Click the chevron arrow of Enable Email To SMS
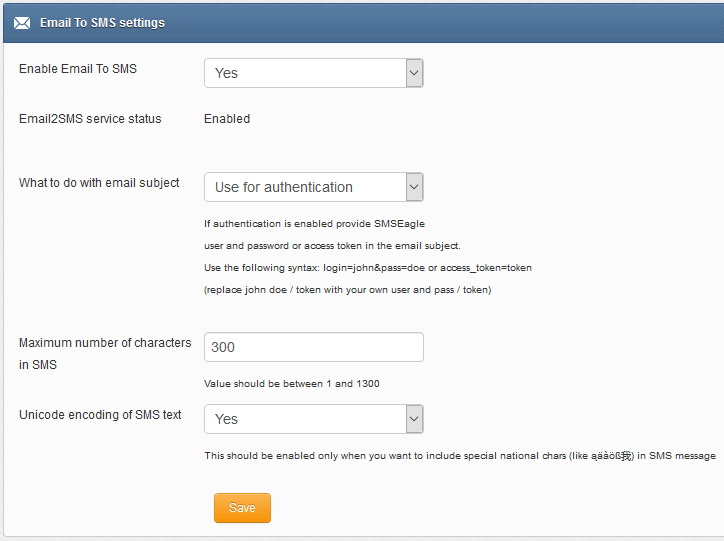Screen dimensions: 724x541 coord(414,73)
